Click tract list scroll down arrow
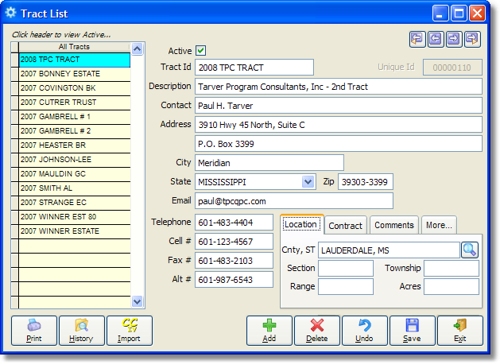 tap(137, 302)
